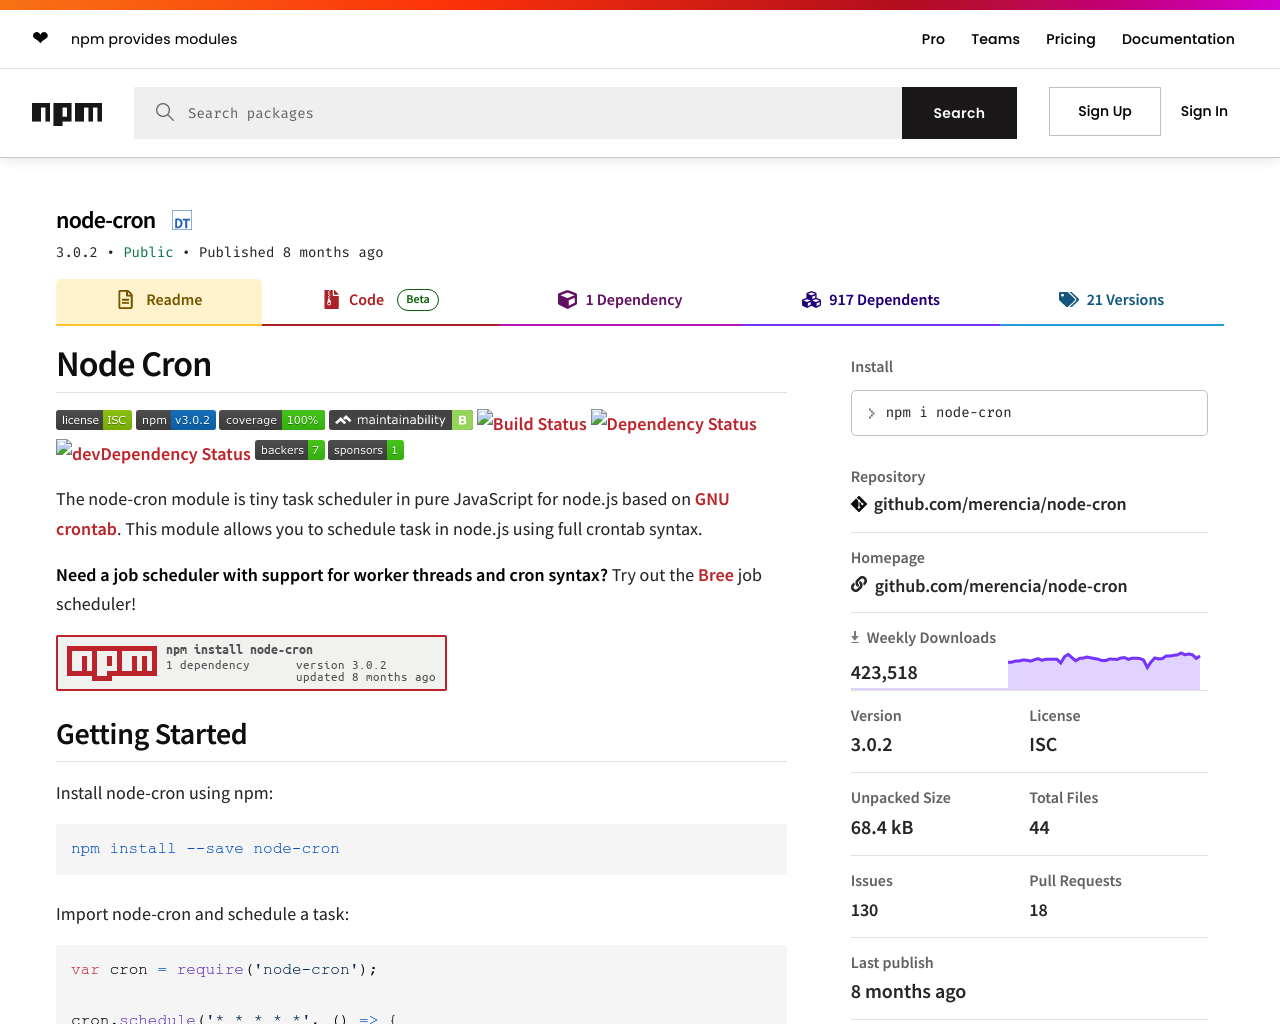Click the npm v3.0.2 badge
Screen dimensions: 1280x1024
point(176,420)
